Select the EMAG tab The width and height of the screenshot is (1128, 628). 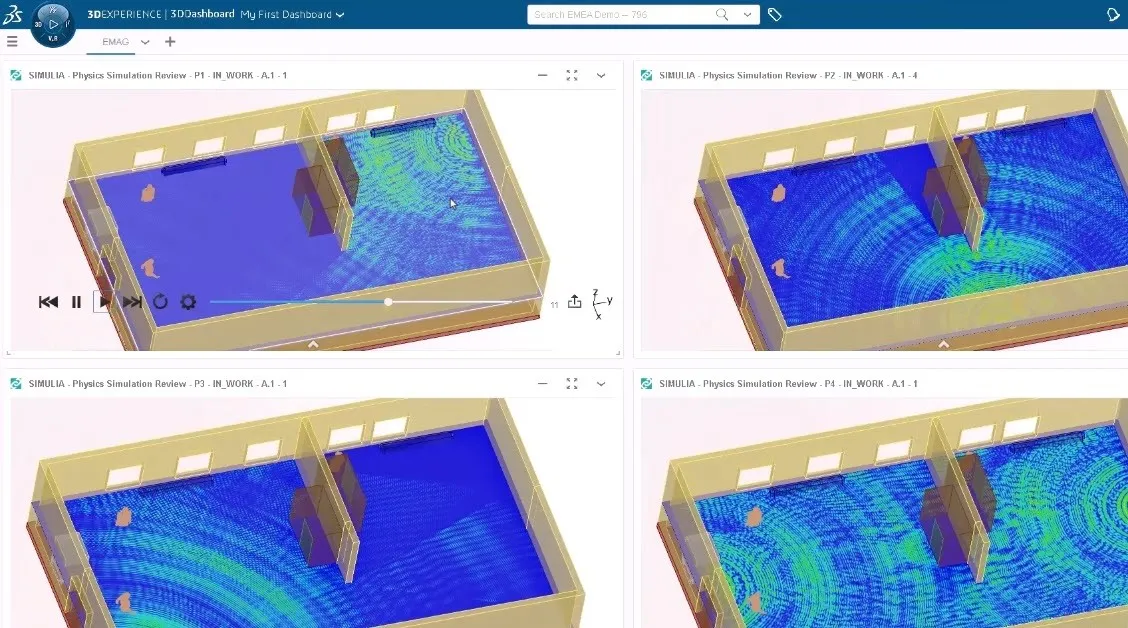[116, 42]
